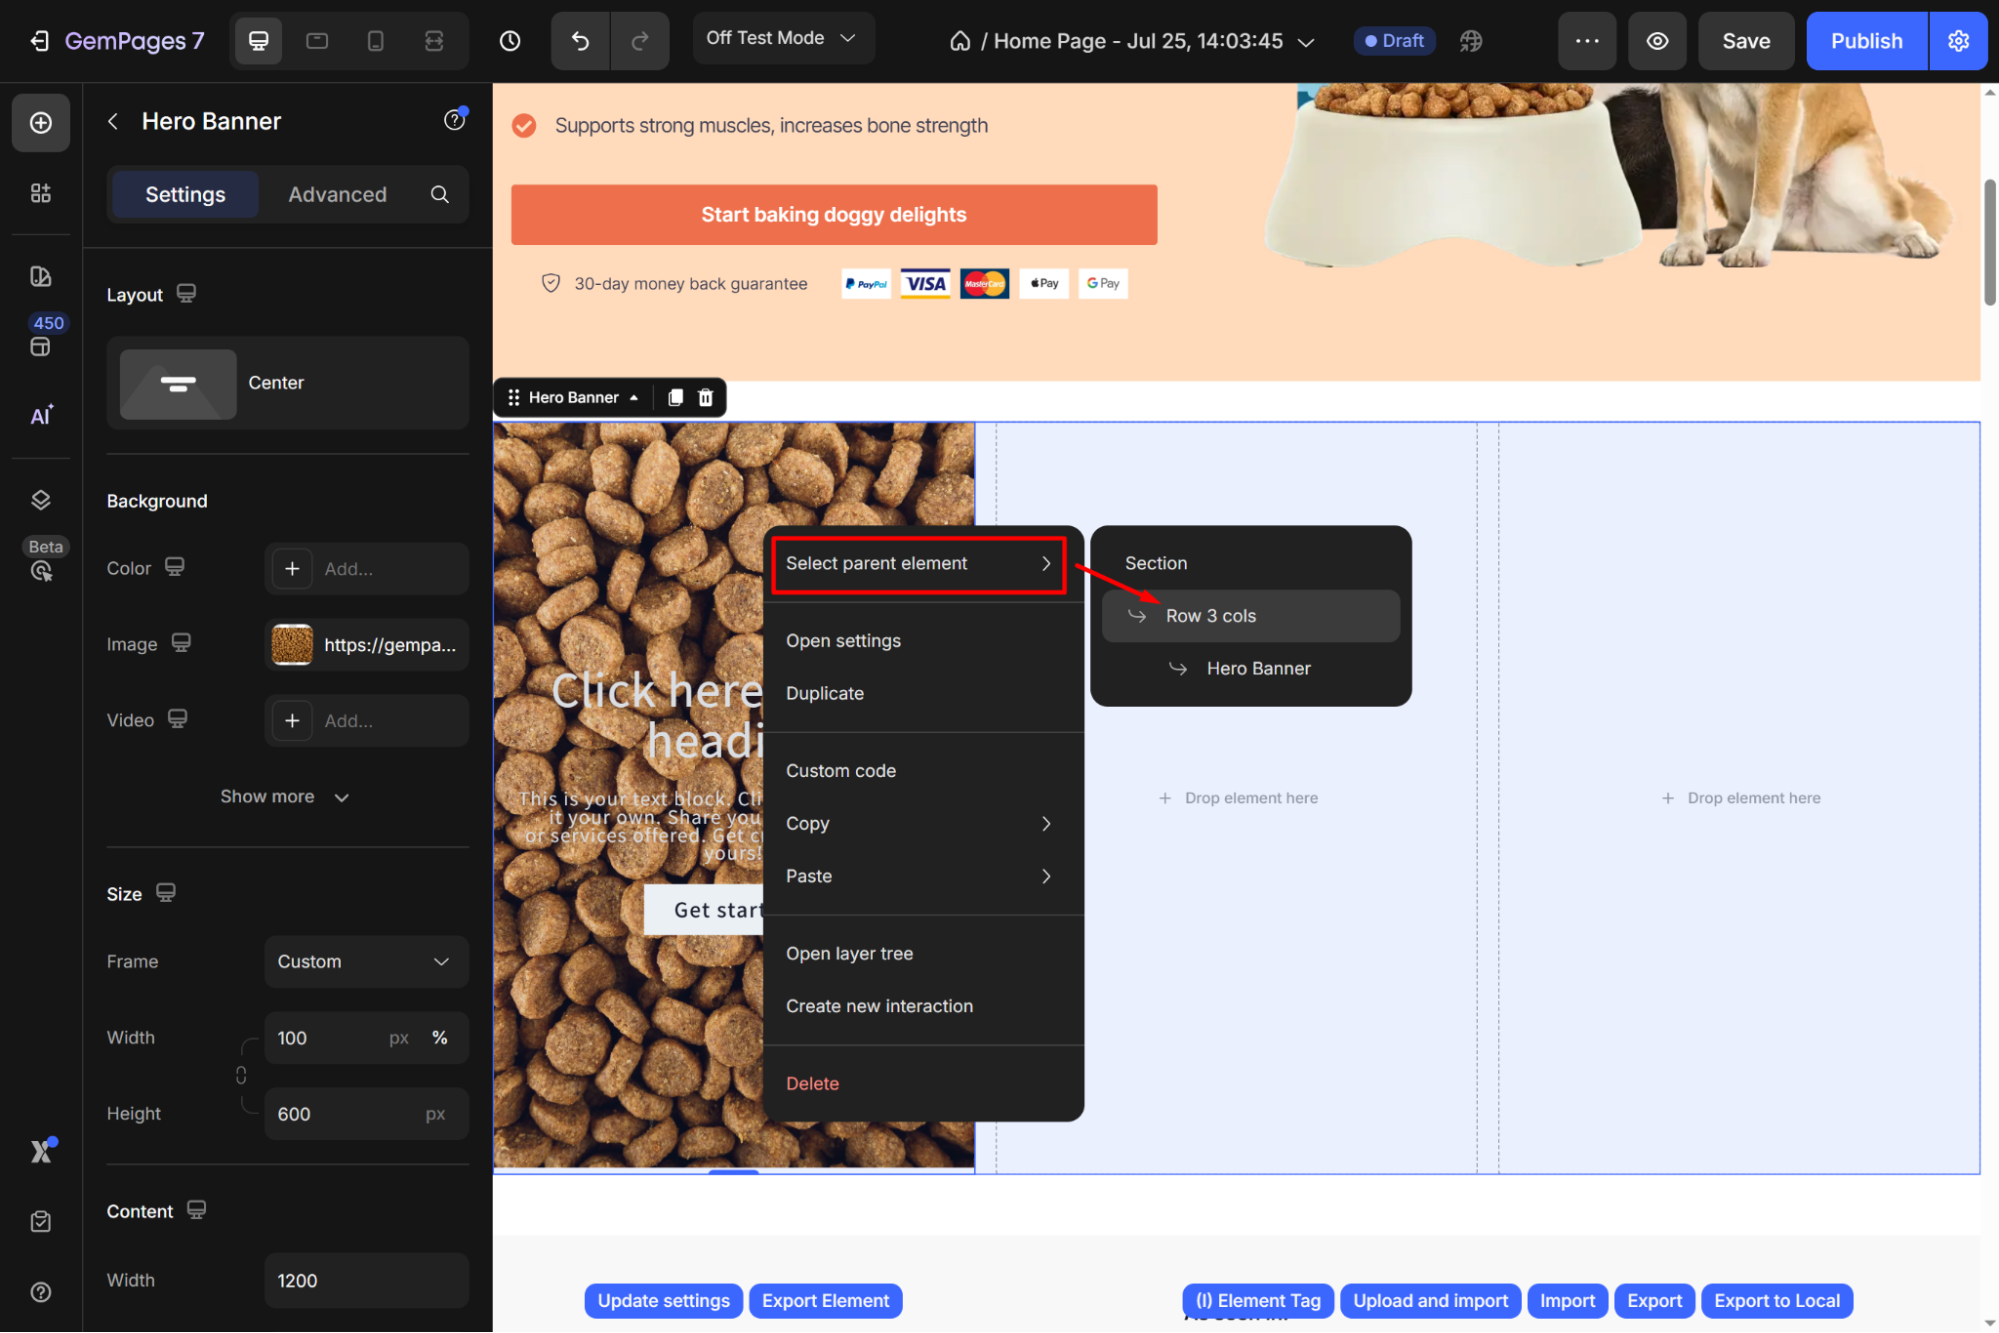Click Start baking doggy delights button
Image resolution: width=1999 pixels, height=1333 pixels.
tap(833, 215)
